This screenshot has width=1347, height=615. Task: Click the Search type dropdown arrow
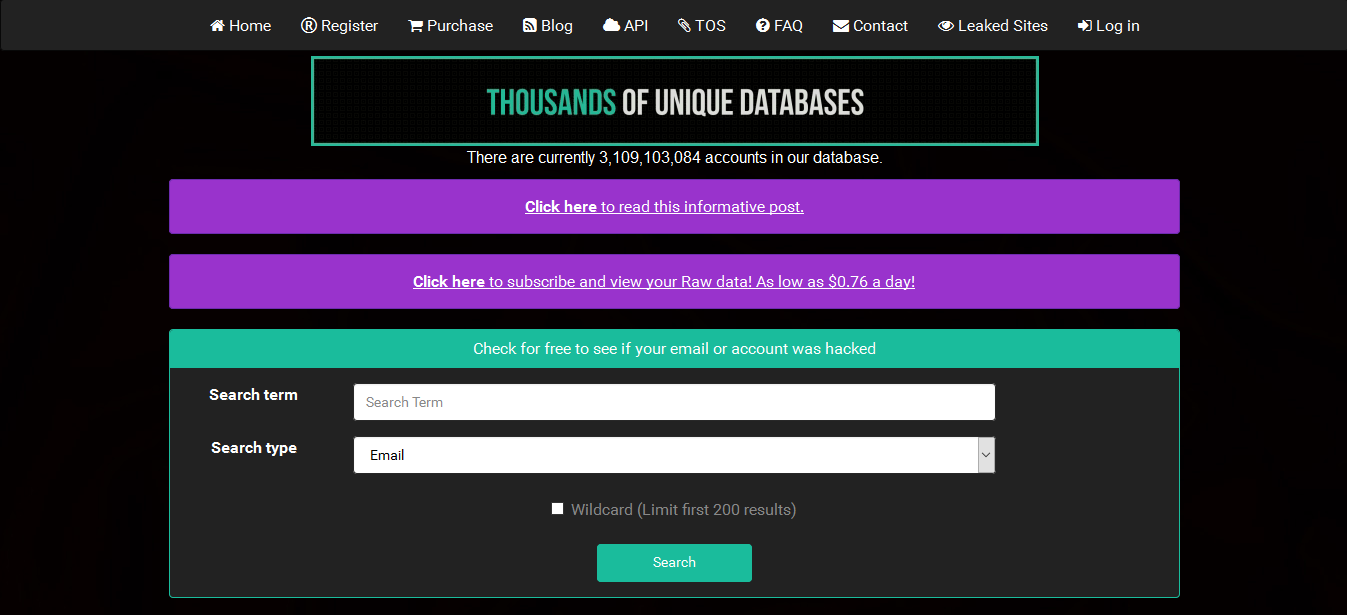point(986,455)
